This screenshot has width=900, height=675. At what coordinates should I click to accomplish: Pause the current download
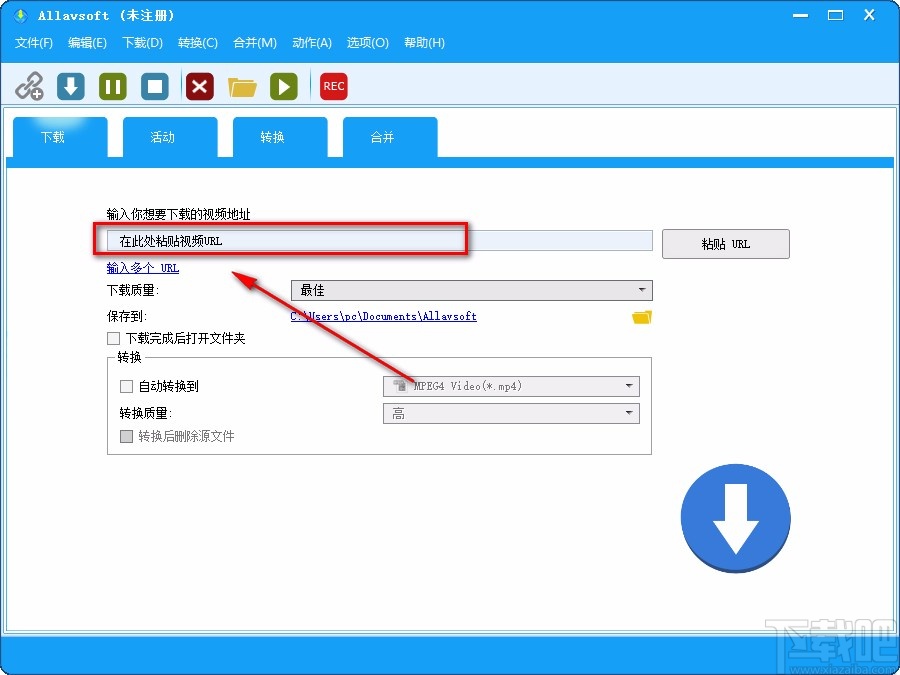(x=112, y=86)
